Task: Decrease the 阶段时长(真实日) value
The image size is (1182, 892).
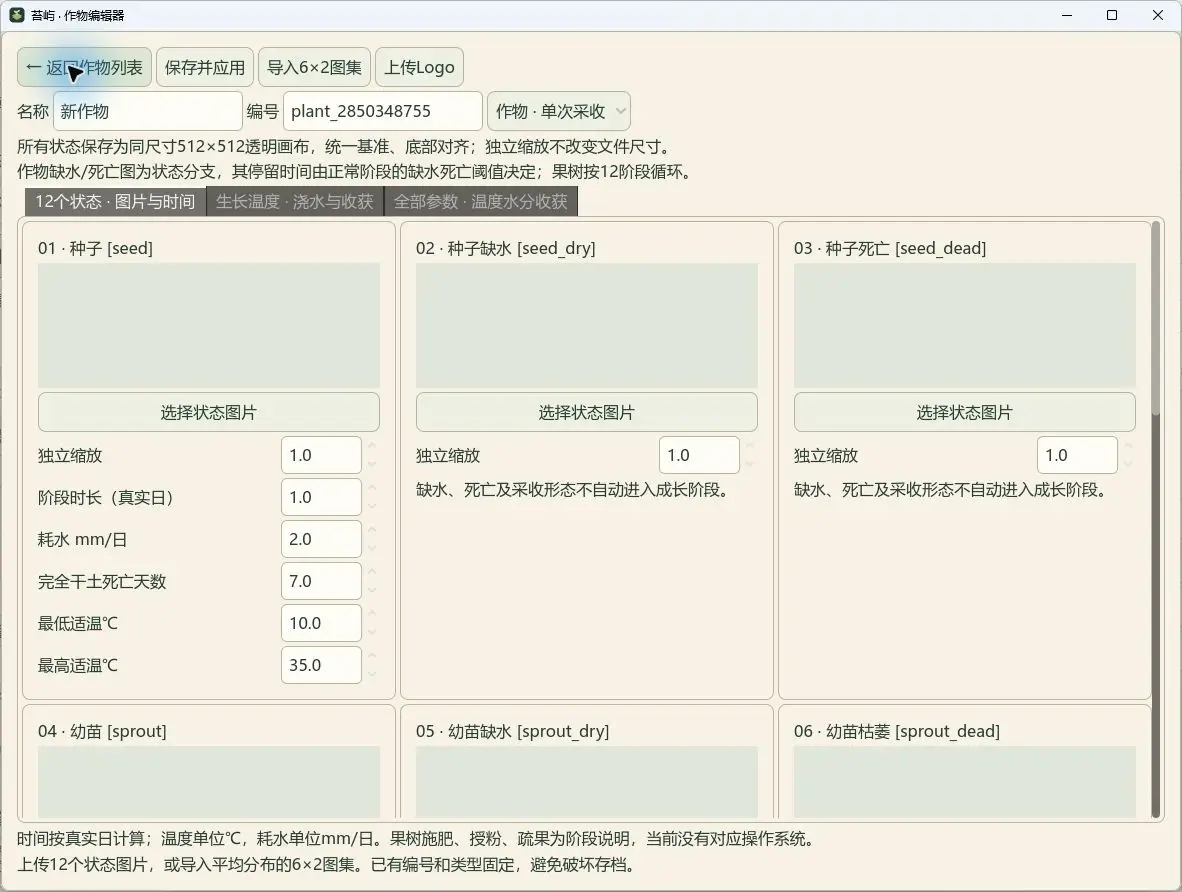Action: [372, 506]
